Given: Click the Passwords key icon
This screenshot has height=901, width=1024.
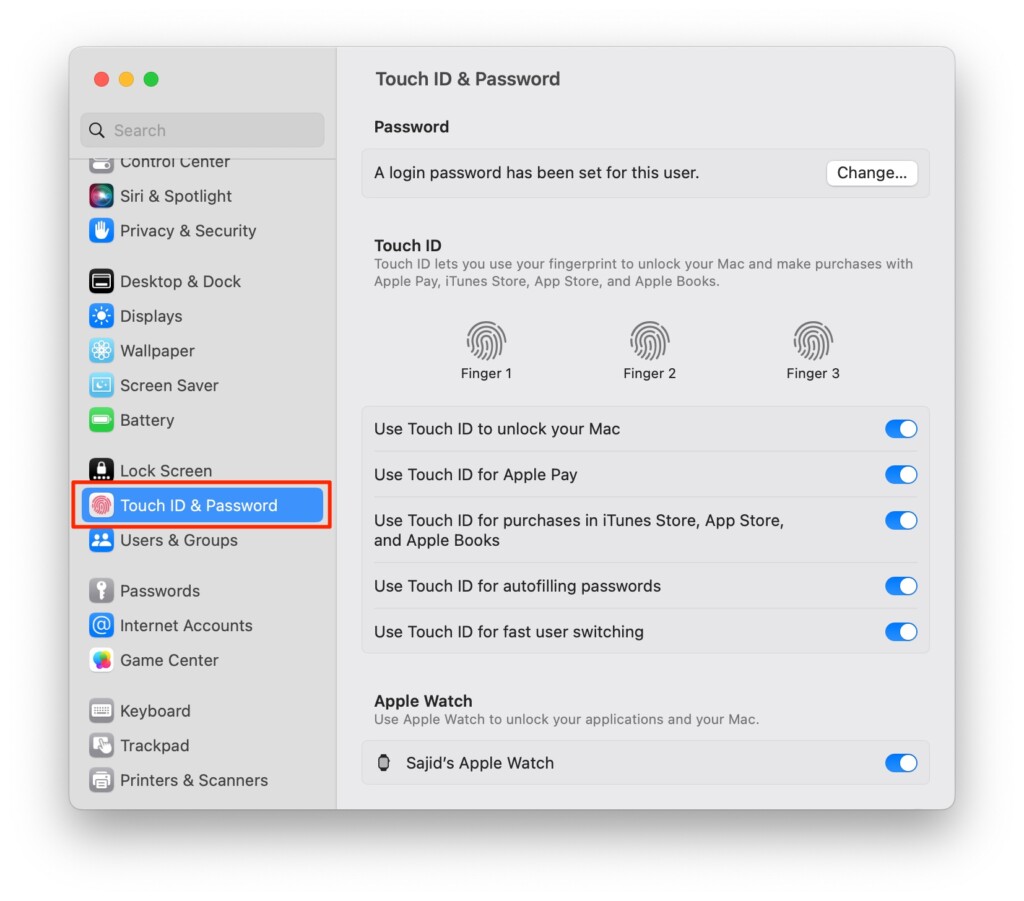Looking at the screenshot, I should tap(101, 591).
